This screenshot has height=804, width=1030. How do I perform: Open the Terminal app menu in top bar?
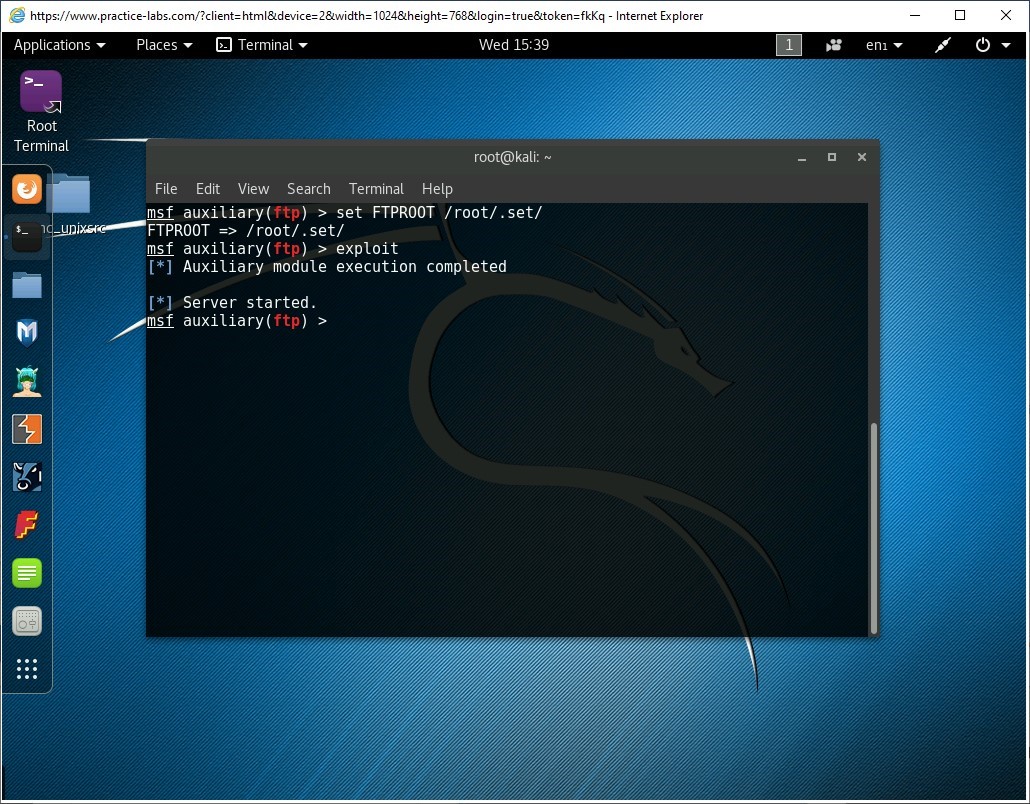[x=262, y=45]
